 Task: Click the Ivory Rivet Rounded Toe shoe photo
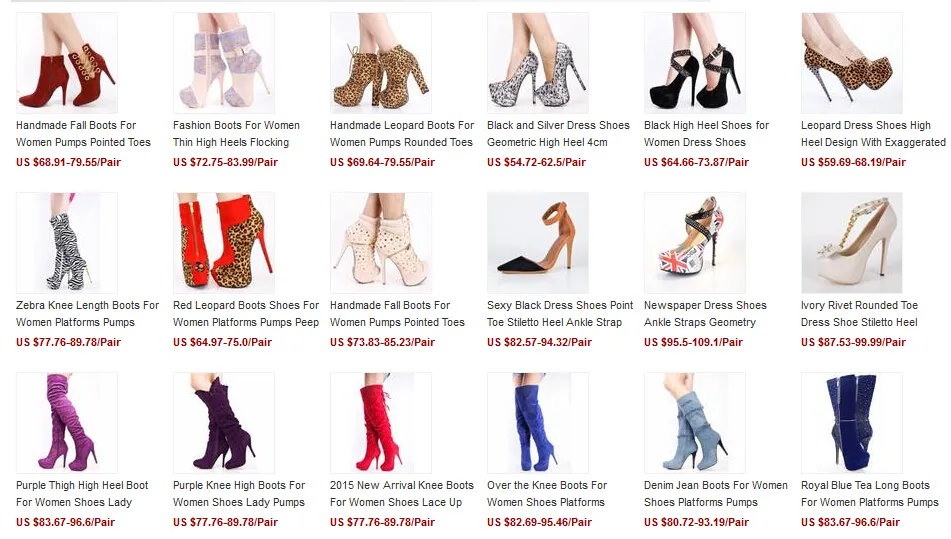852,243
